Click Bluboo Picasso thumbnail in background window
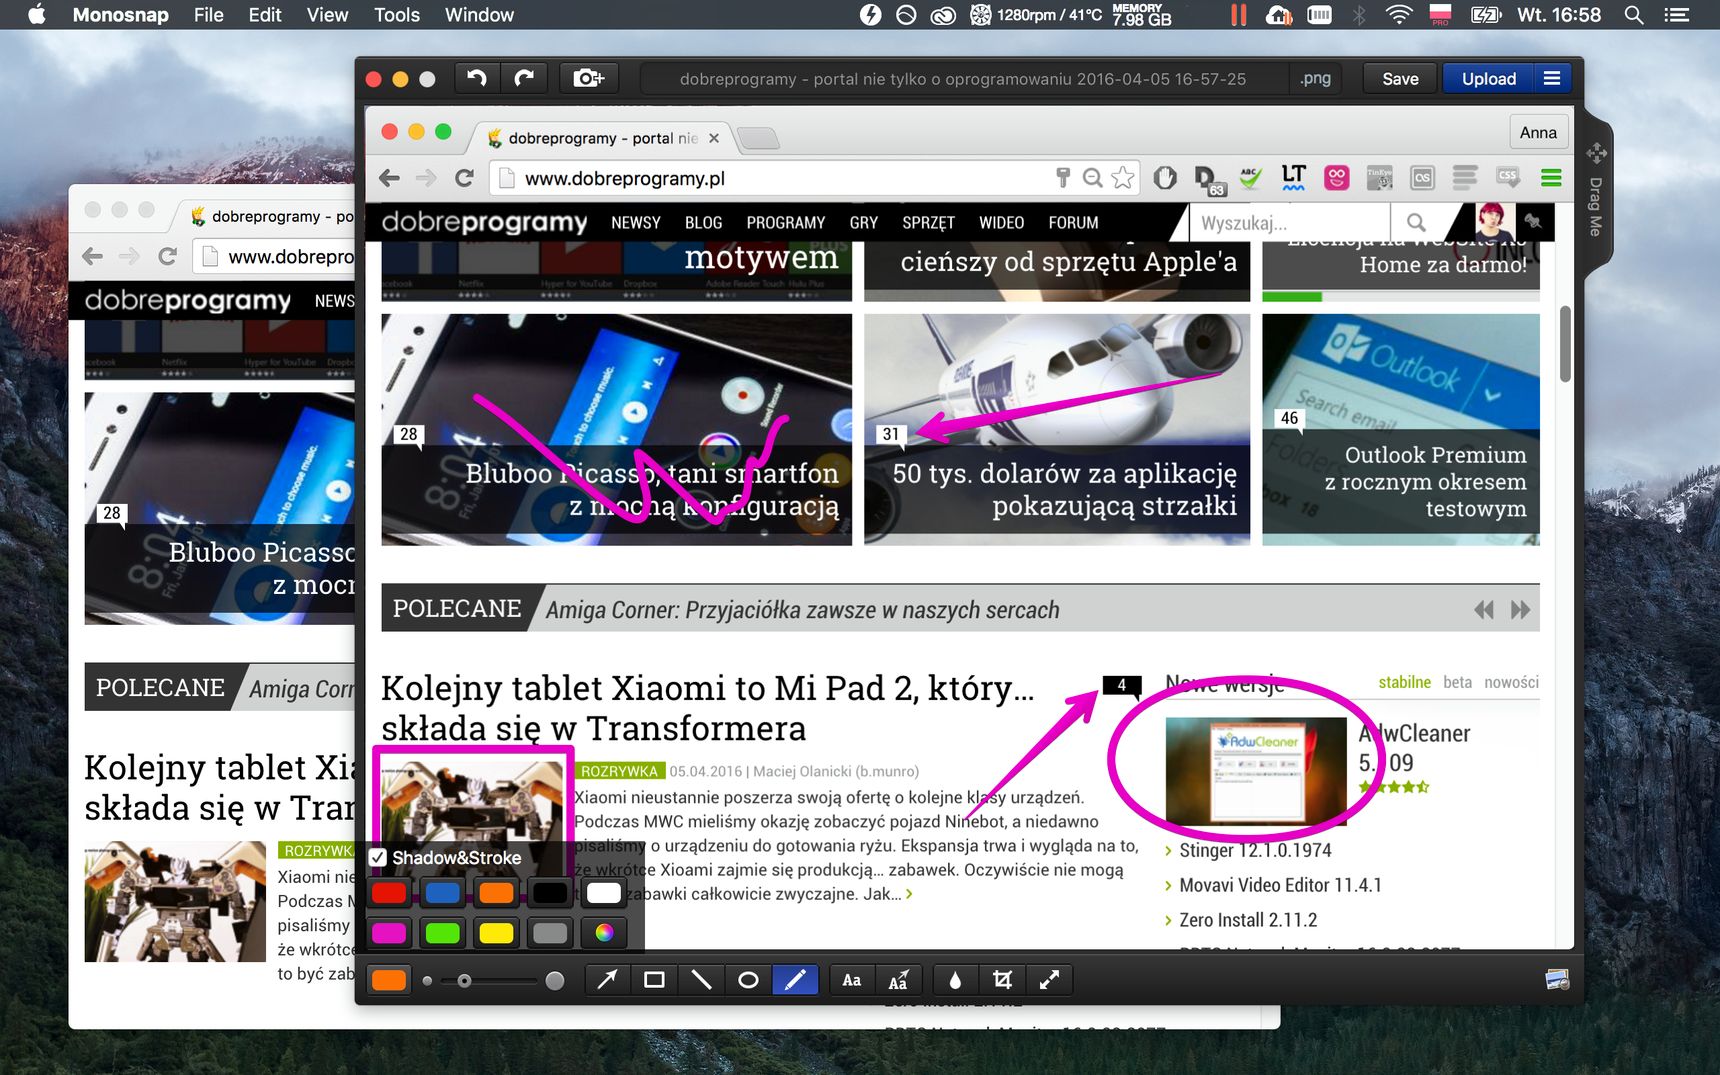The image size is (1720, 1075). [220, 508]
